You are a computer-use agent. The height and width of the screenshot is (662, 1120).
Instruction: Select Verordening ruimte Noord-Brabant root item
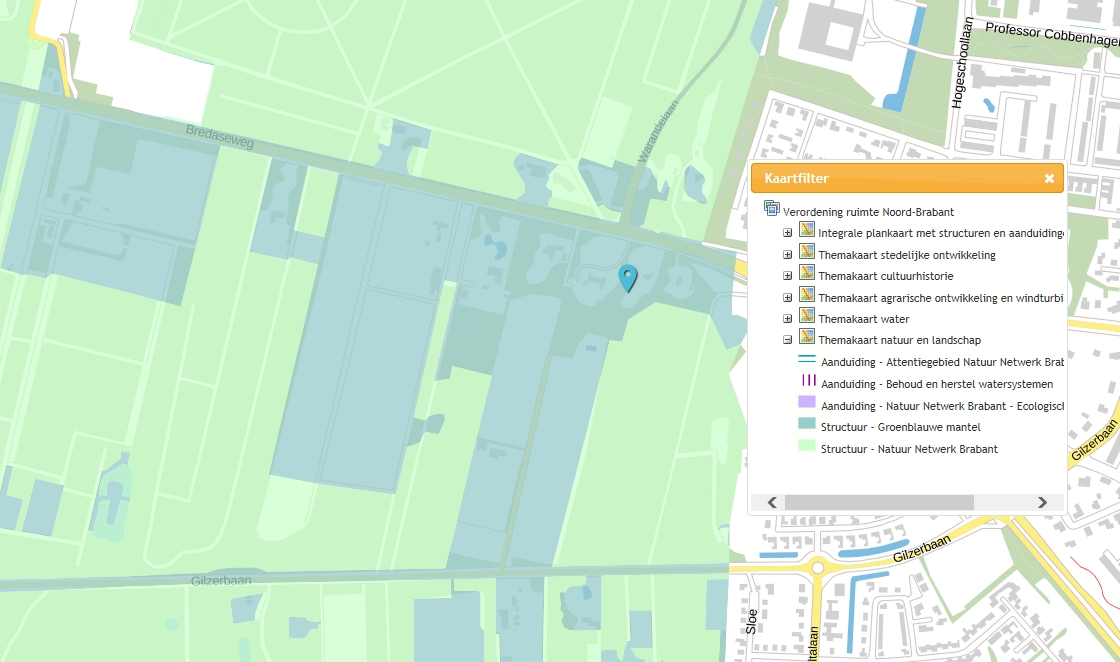(x=869, y=212)
